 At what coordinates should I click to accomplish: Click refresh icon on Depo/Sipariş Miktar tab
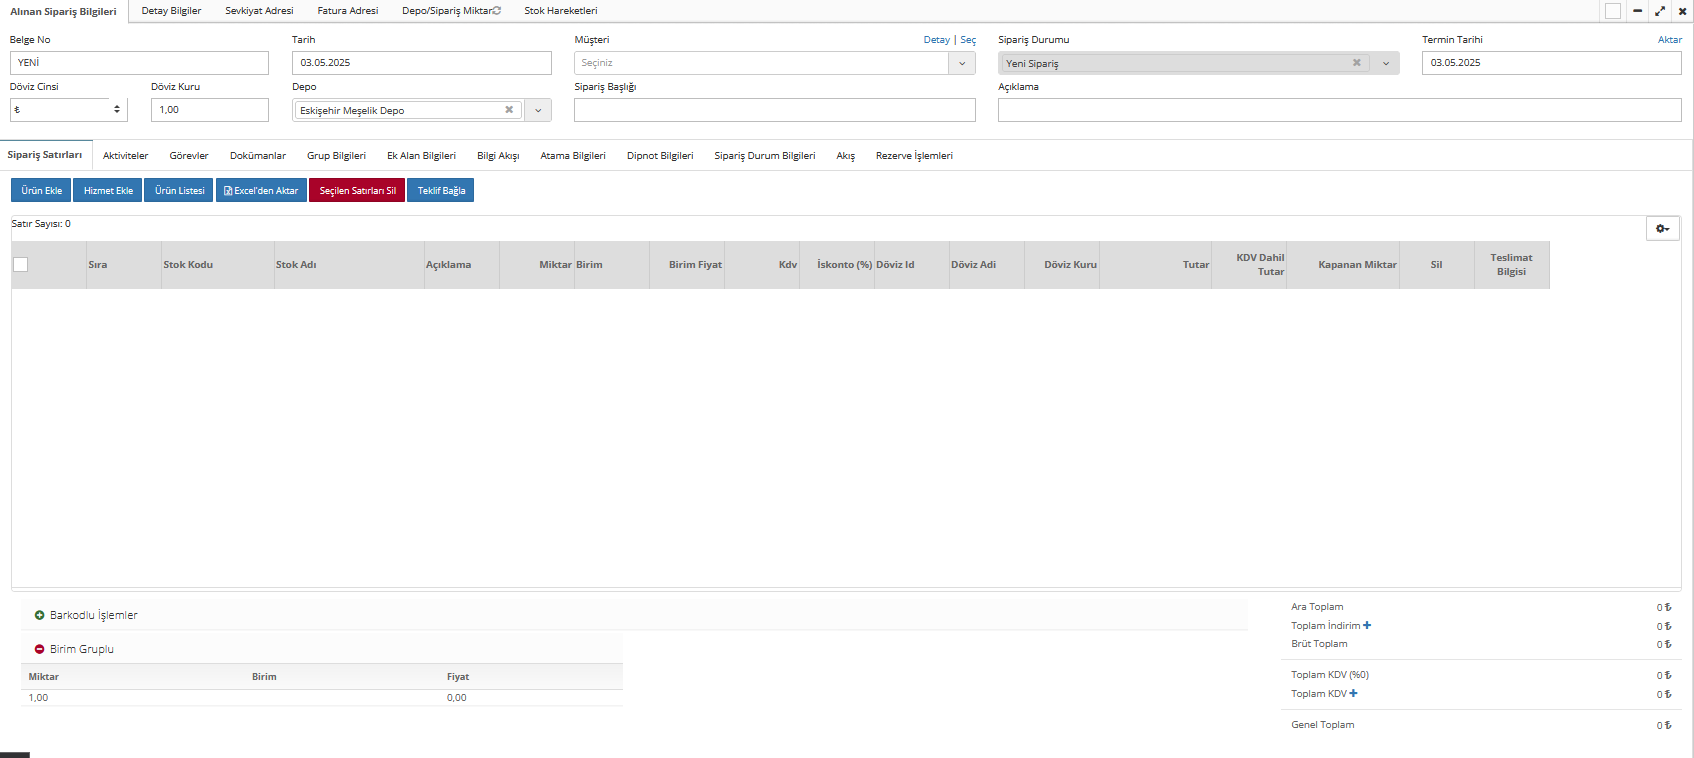pyautogui.click(x=497, y=11)
